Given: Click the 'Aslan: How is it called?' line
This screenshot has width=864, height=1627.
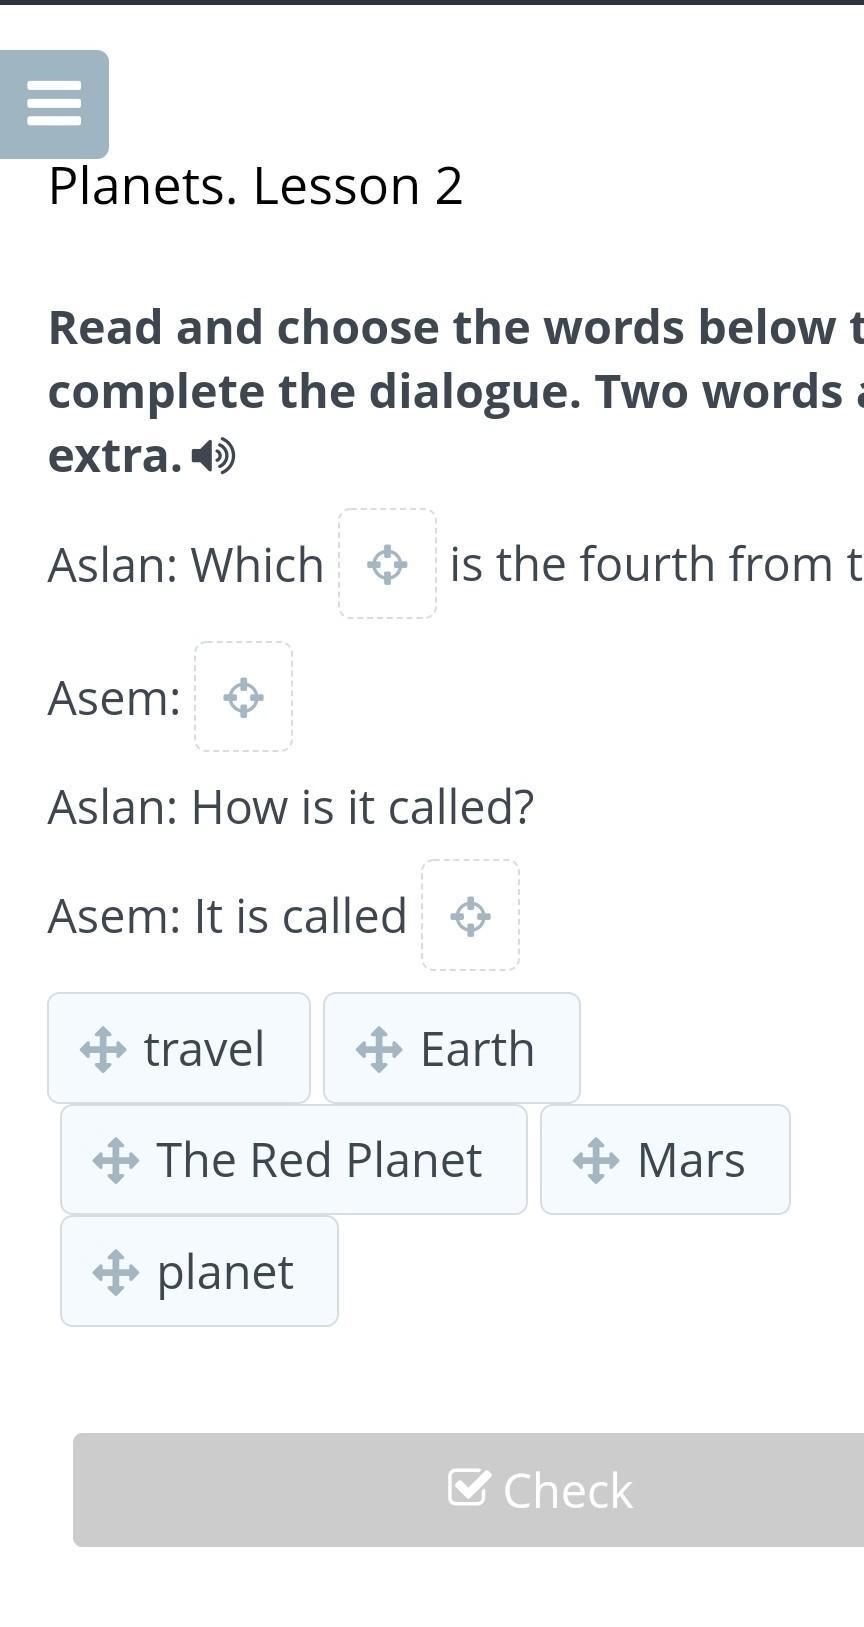Looking at the screenshot, I should coord(291,807).
